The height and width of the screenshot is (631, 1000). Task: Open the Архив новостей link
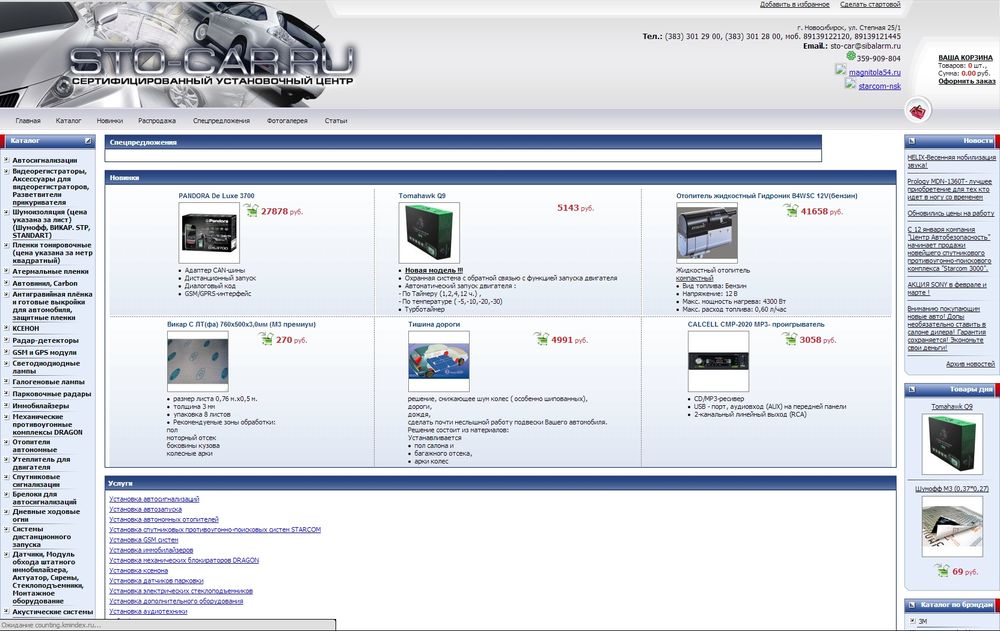coord(970,364)
